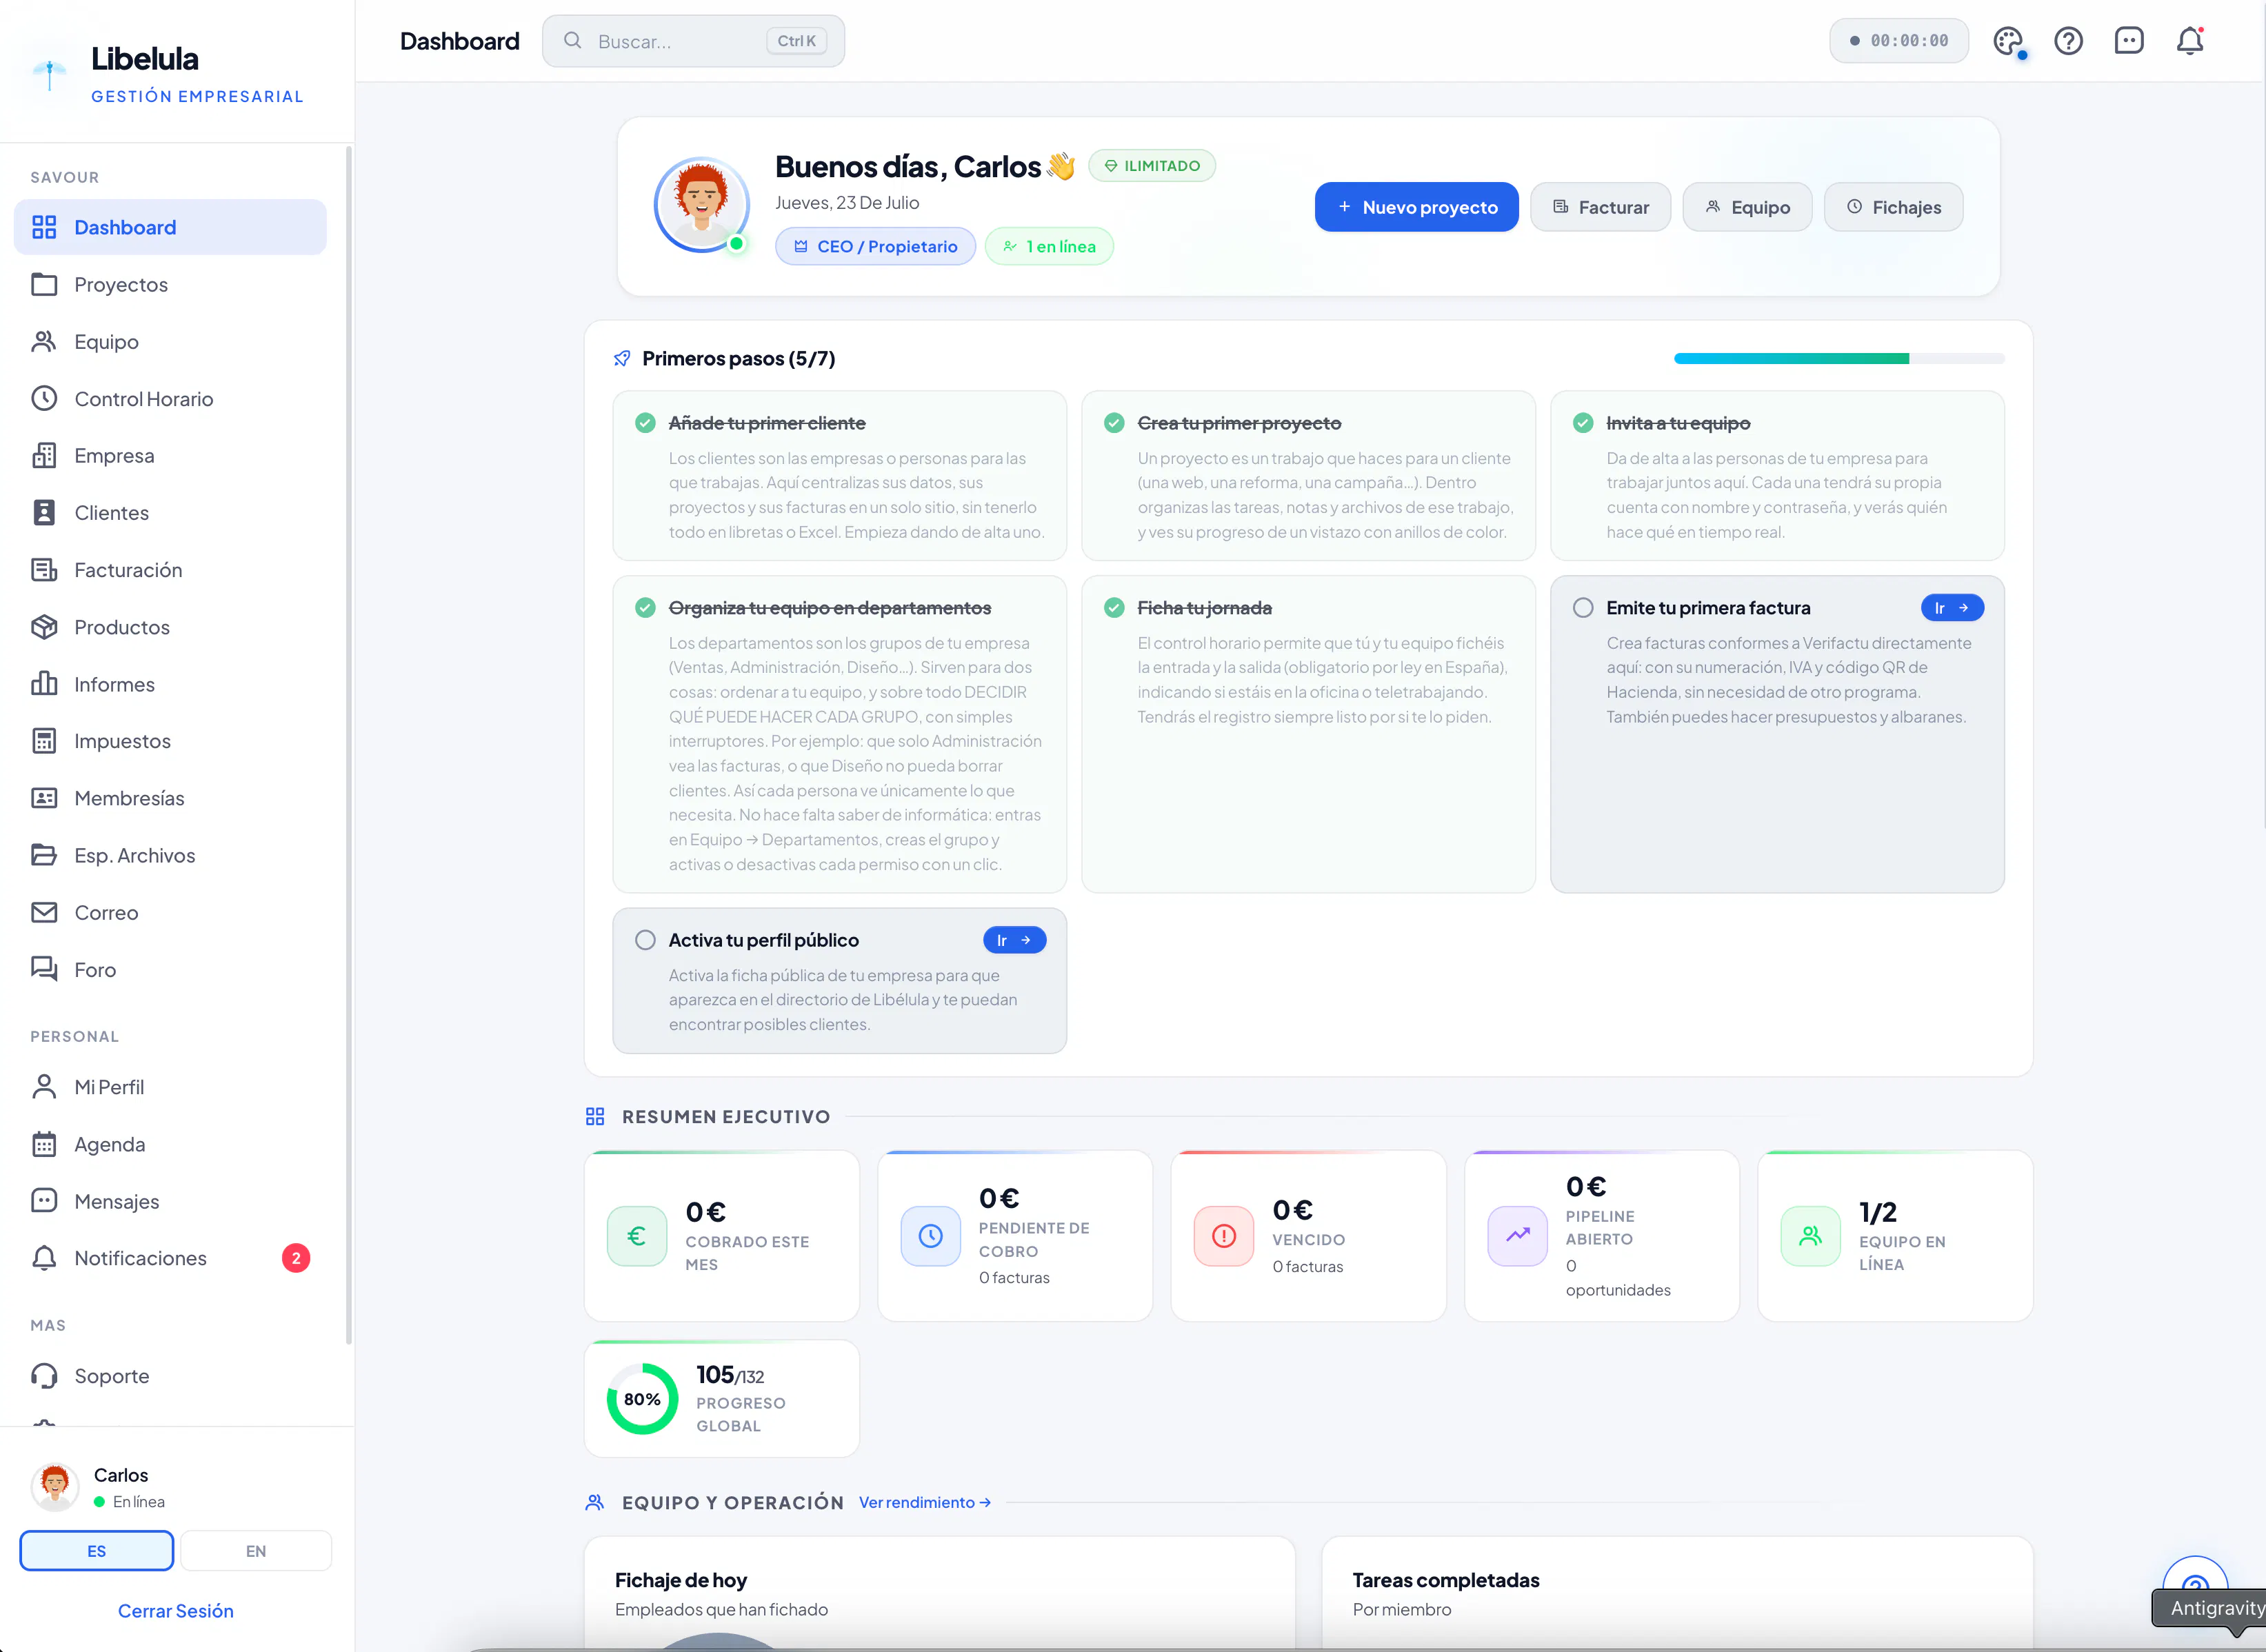Click the Agenda calendar icon

44,1144
